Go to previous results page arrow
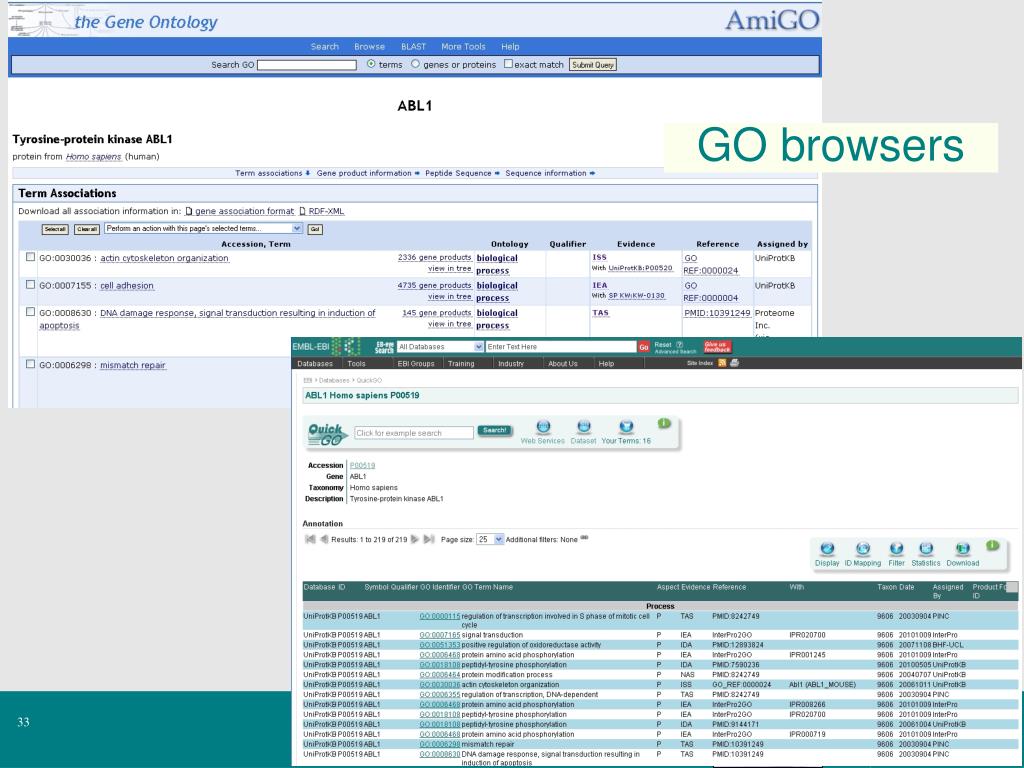Viewport: 1024px width, 768px height. tap(324, 539)
